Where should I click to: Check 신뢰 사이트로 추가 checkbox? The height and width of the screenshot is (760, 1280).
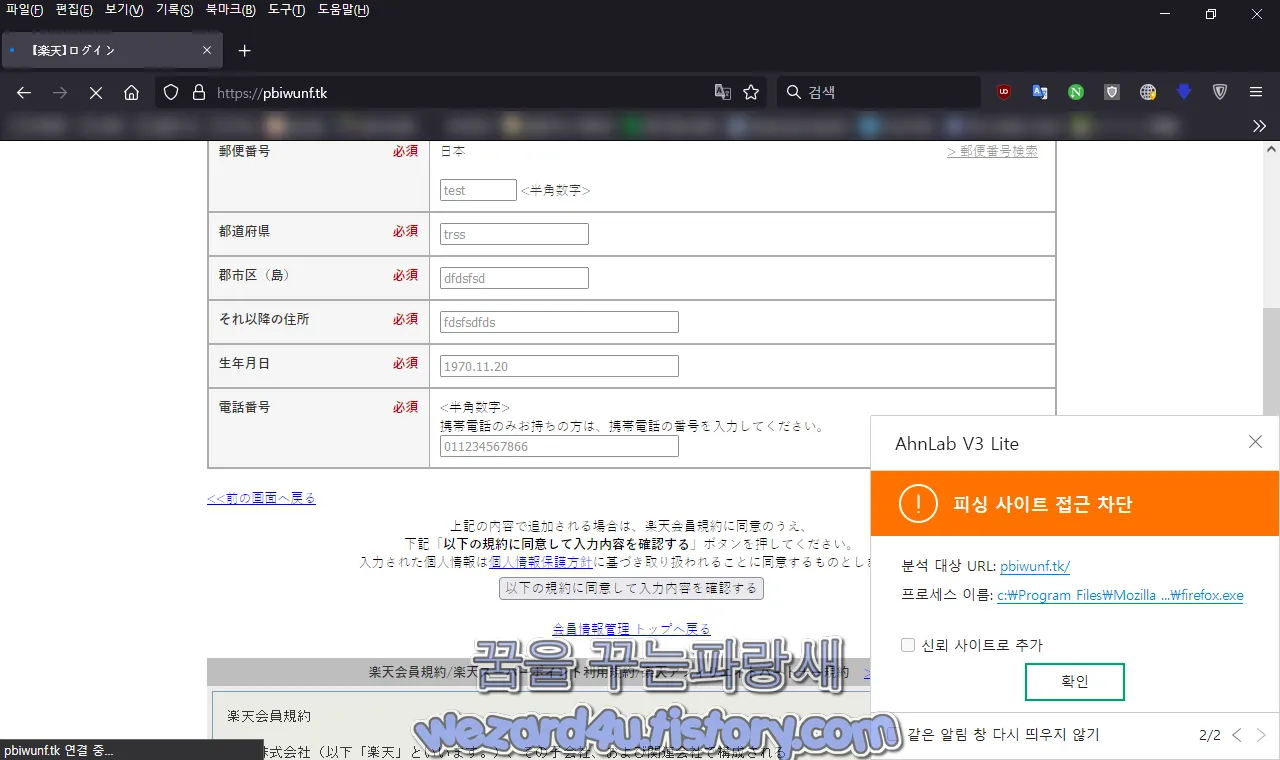tap(908, 645)
